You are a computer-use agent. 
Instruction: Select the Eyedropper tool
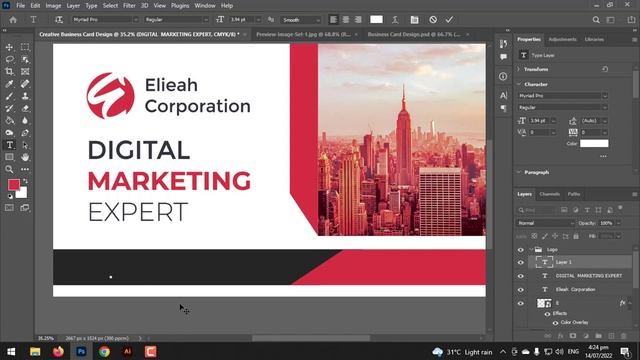click(x=9, y=84)
